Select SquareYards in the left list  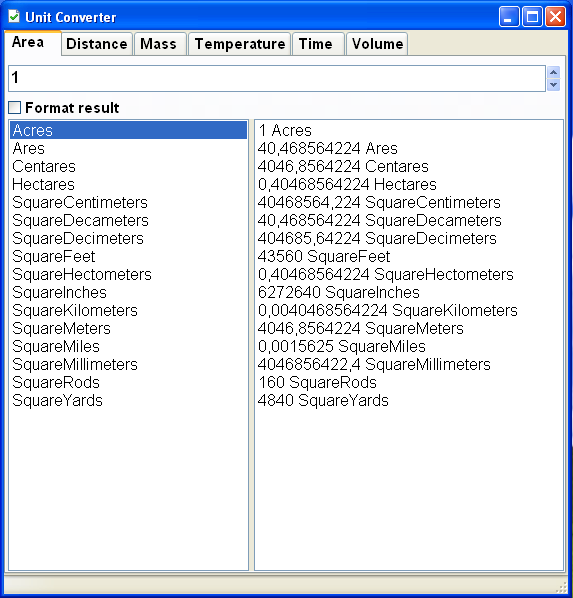(129, 400)
